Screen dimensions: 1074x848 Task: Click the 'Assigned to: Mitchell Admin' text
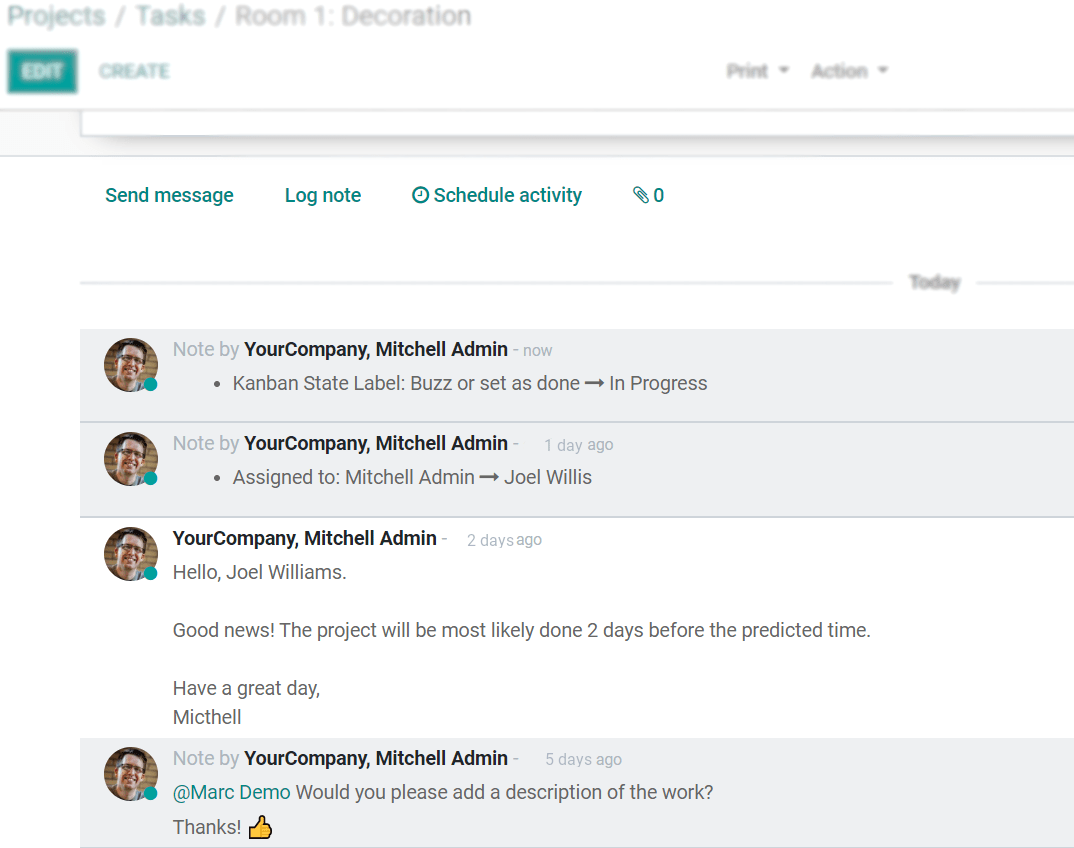pos(353,477)
